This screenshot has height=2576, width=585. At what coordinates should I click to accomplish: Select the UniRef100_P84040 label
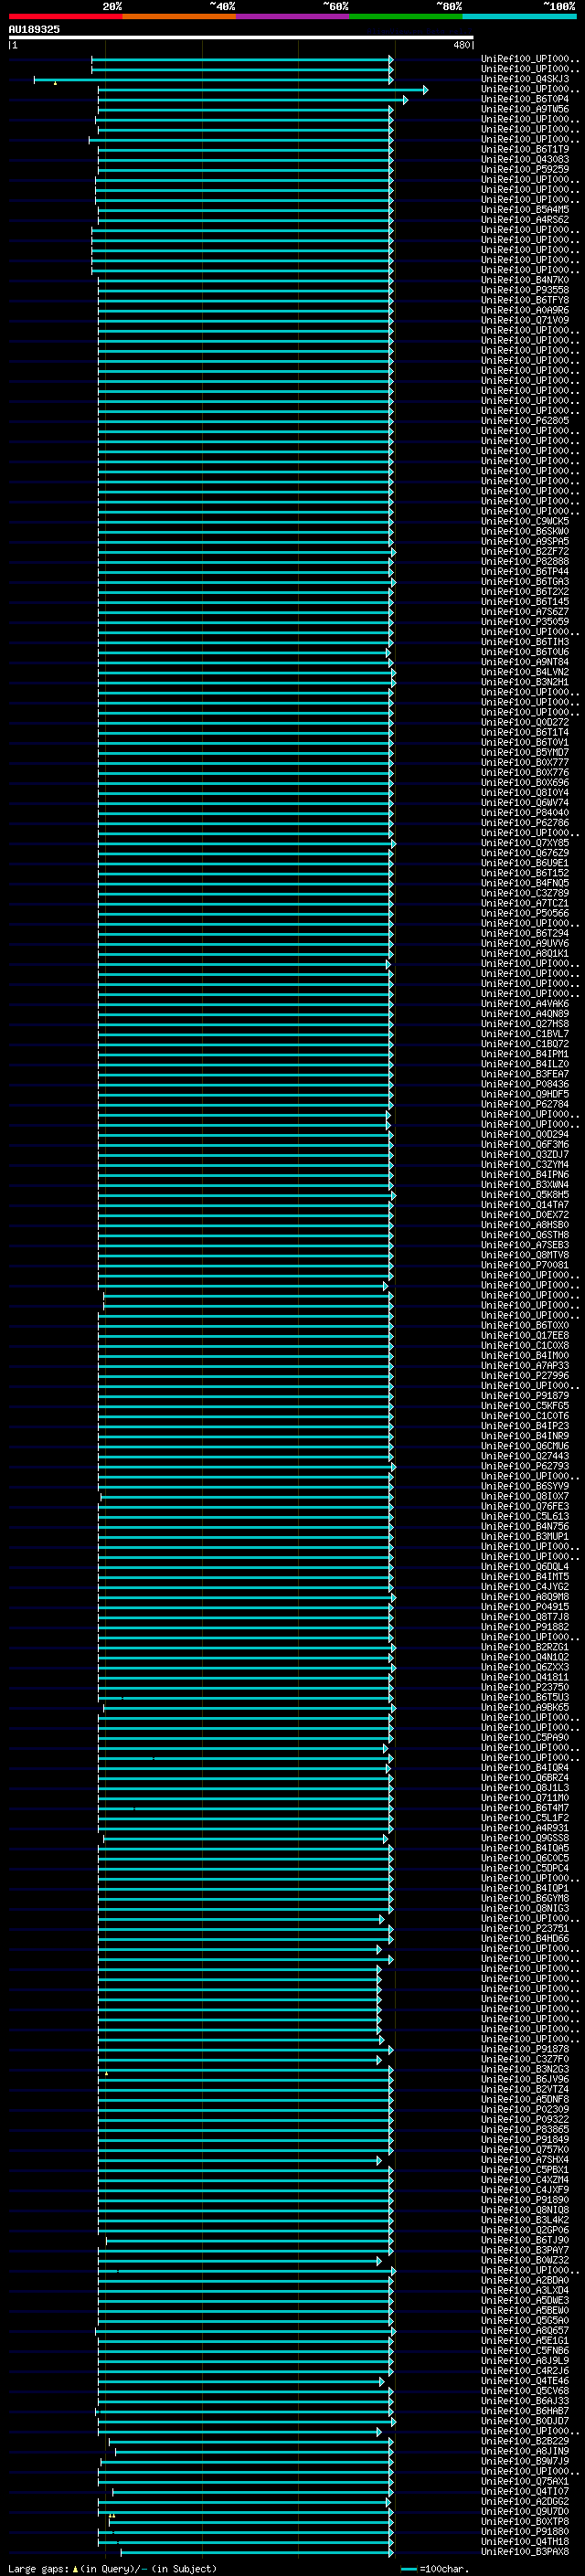tap(525, 812)
